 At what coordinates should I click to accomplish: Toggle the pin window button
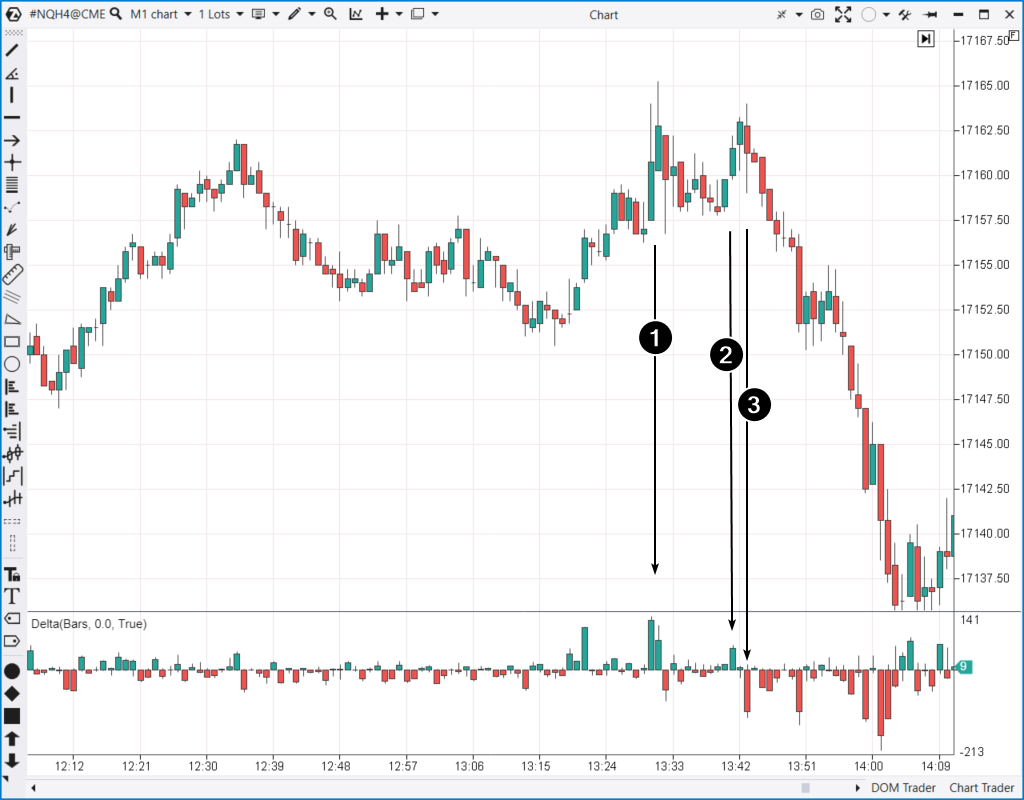pos(930,14)
